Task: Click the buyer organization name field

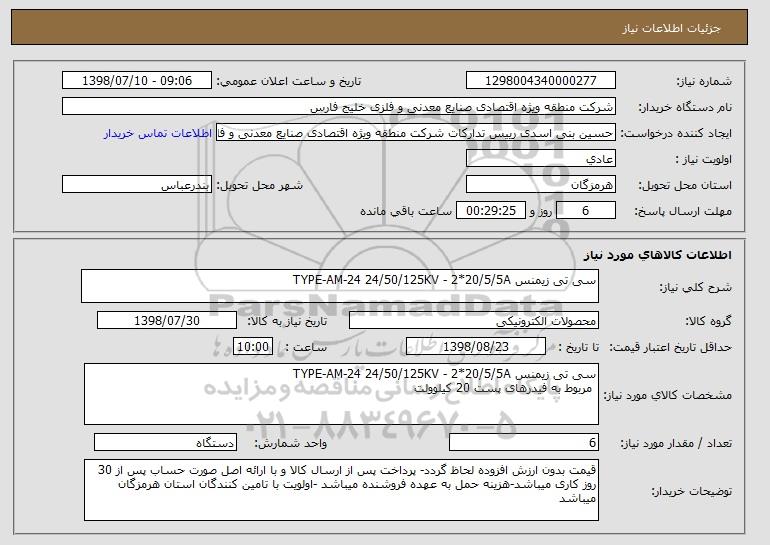Action: tap(339, 107)
